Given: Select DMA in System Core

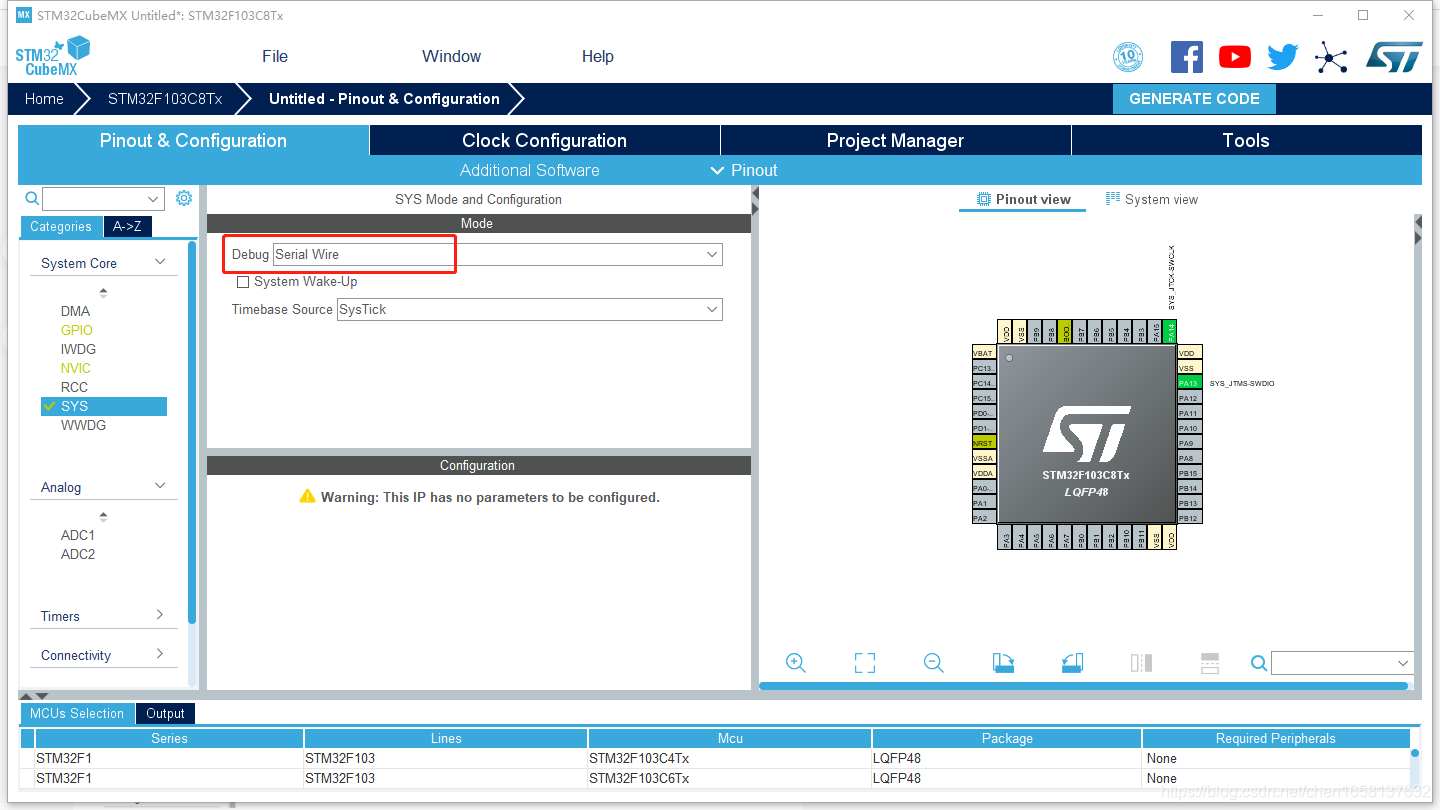Looking at the screenshot, I should pos(75,311).
